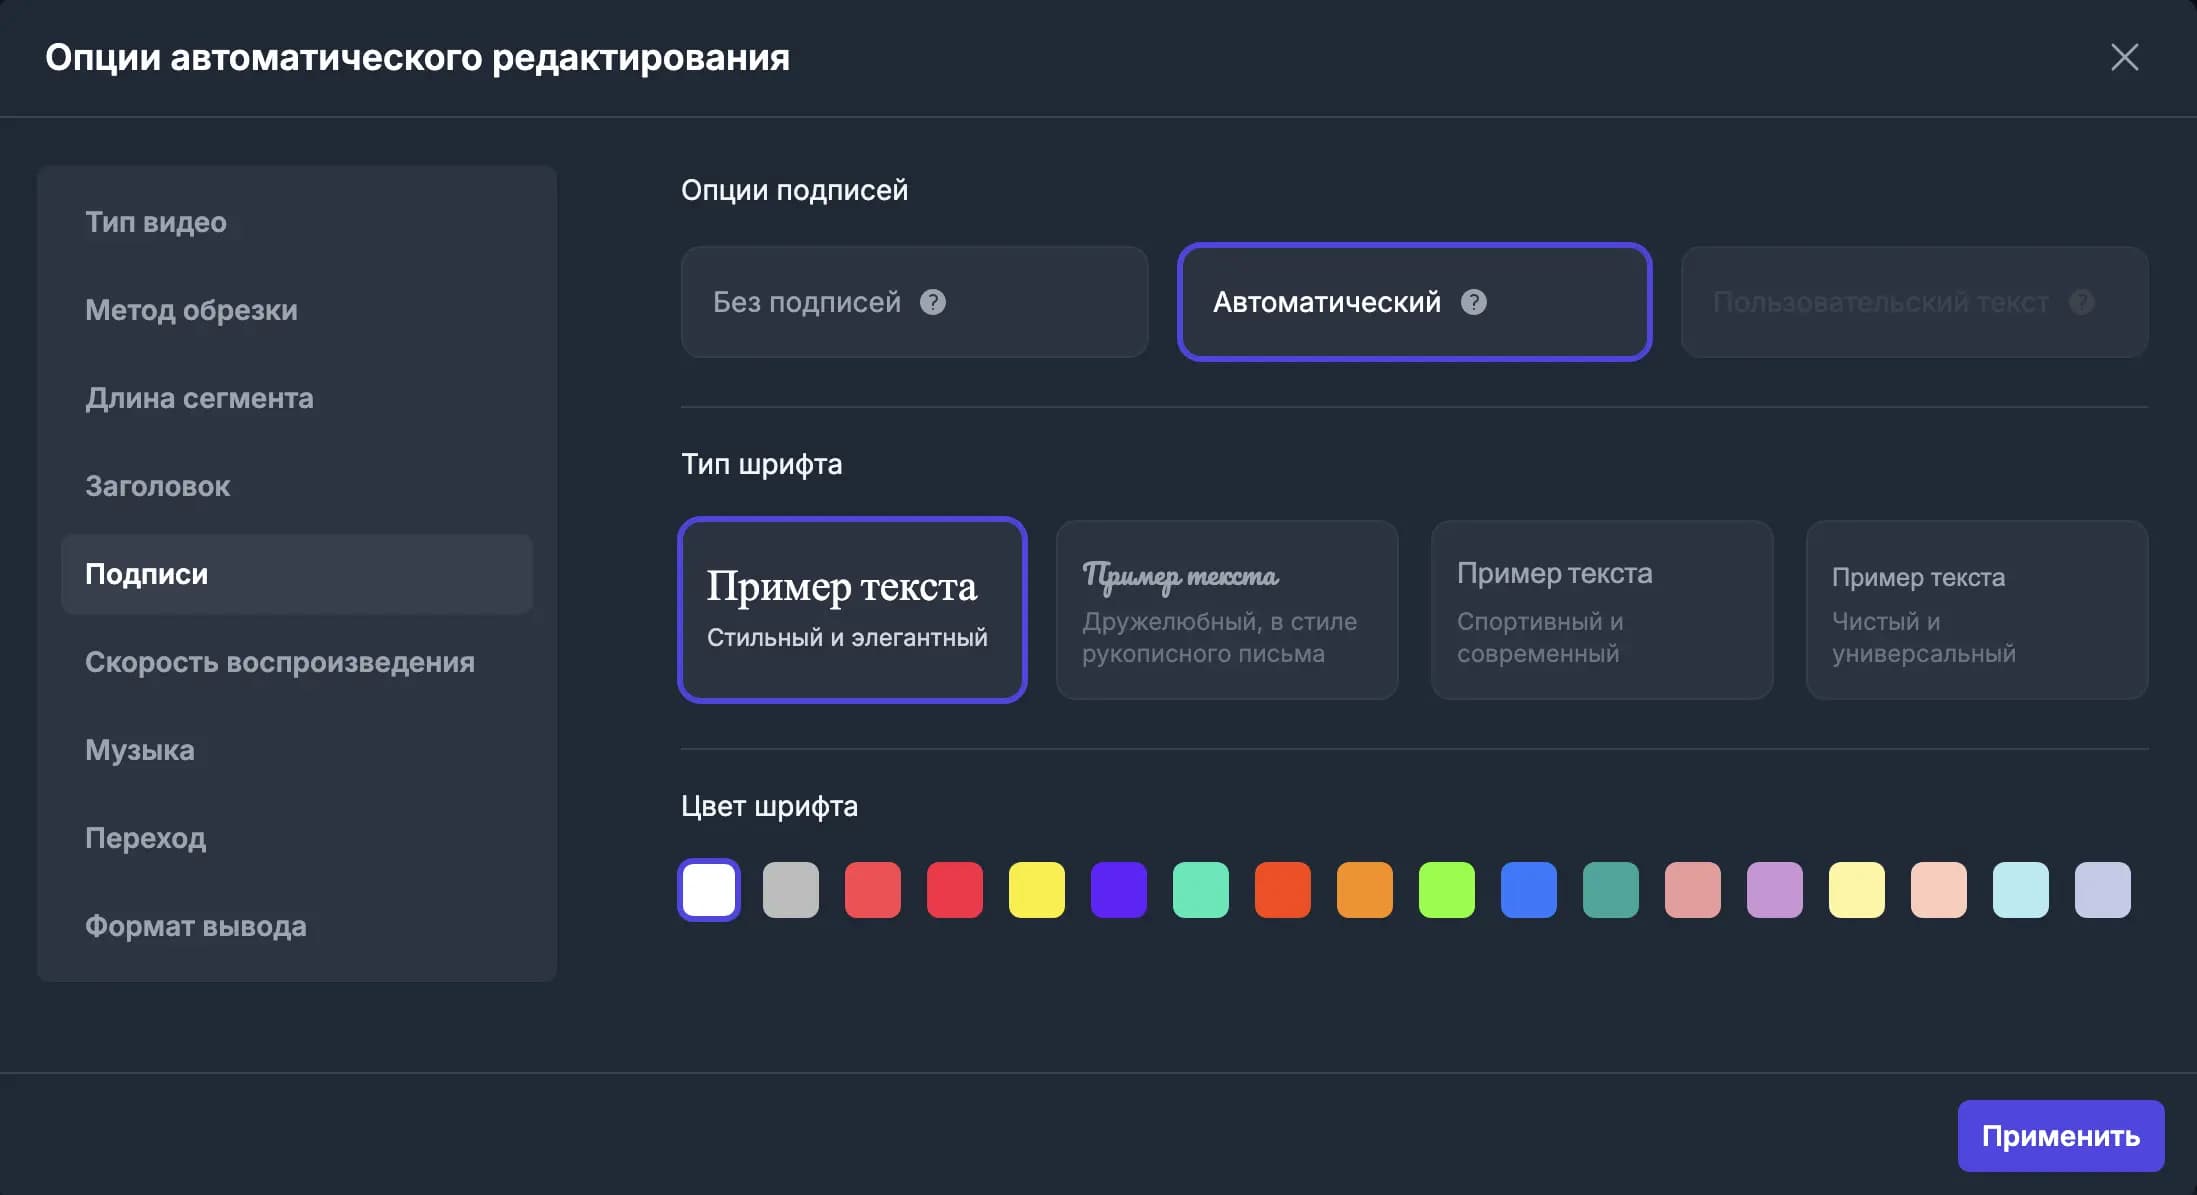The width and height of the screenshot is (2197, 1195).
Task: Click help icon next to Автоматический
Action: (1473, 302)
